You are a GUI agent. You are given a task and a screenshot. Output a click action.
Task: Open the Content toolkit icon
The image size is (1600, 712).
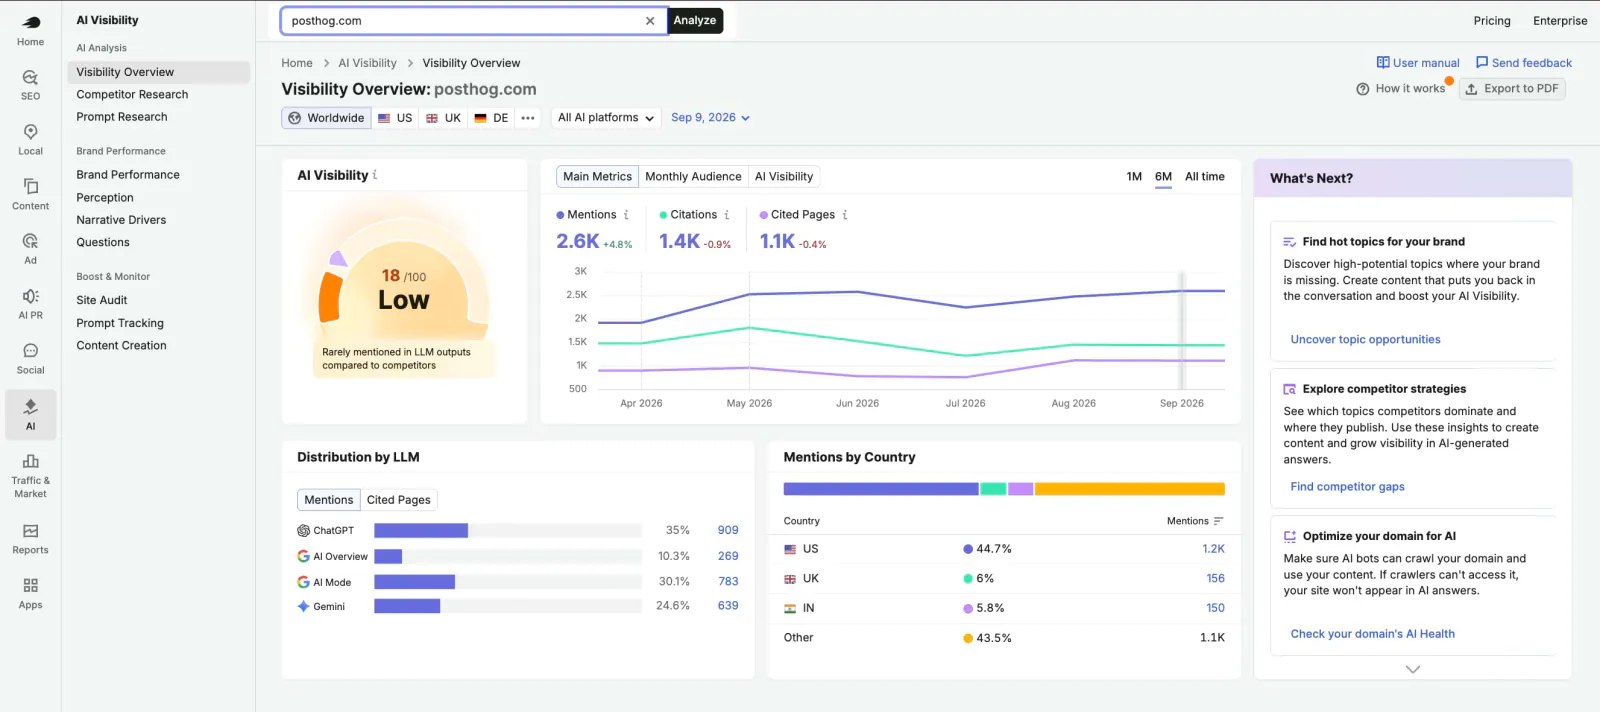(x=30, y=194)
